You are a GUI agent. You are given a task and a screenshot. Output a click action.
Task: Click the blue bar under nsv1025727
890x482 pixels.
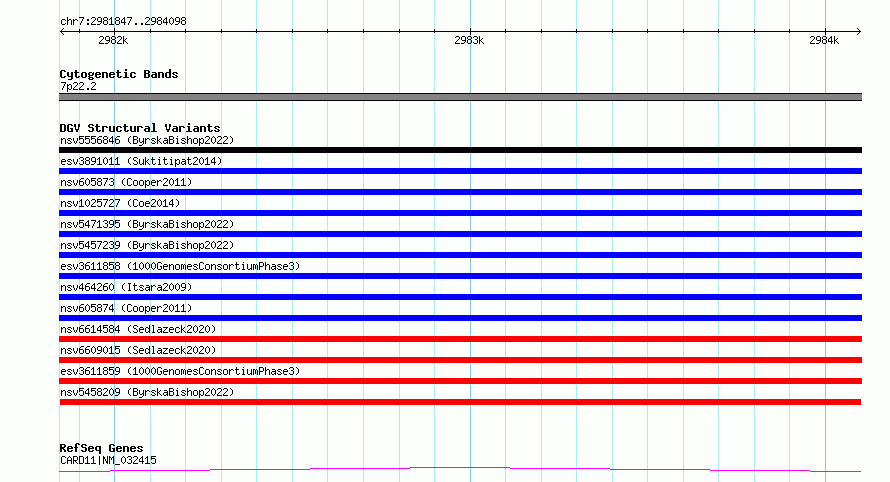point(460,213)
